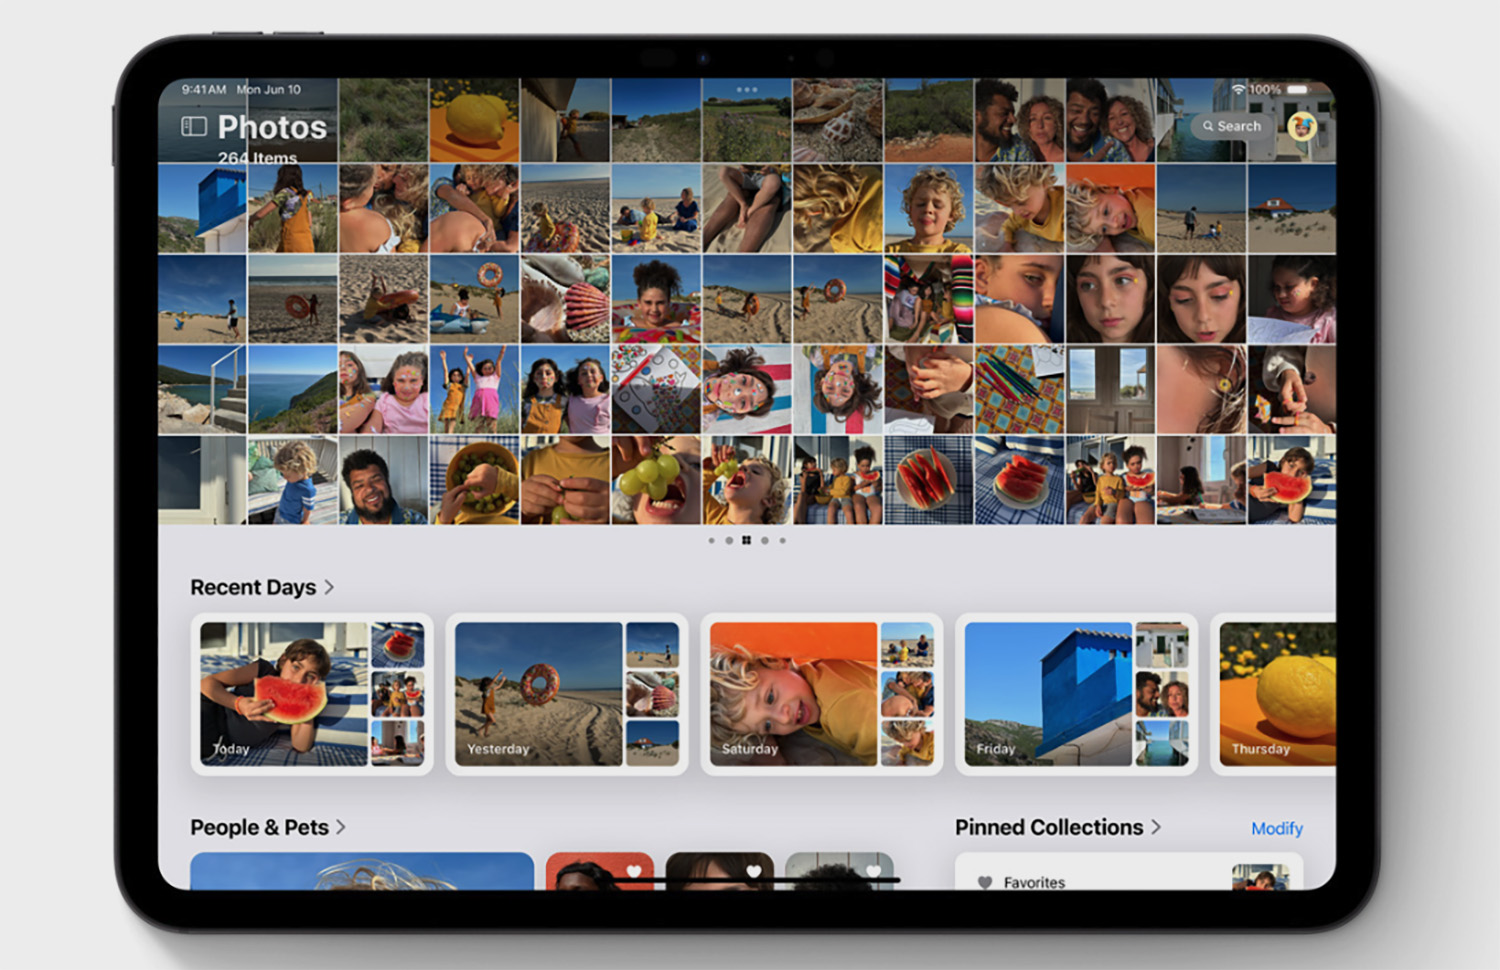Viewport: 1500px width, 970px height.
Task: Open the profile avatar next to Search
Action: (x=1301, y=126)
